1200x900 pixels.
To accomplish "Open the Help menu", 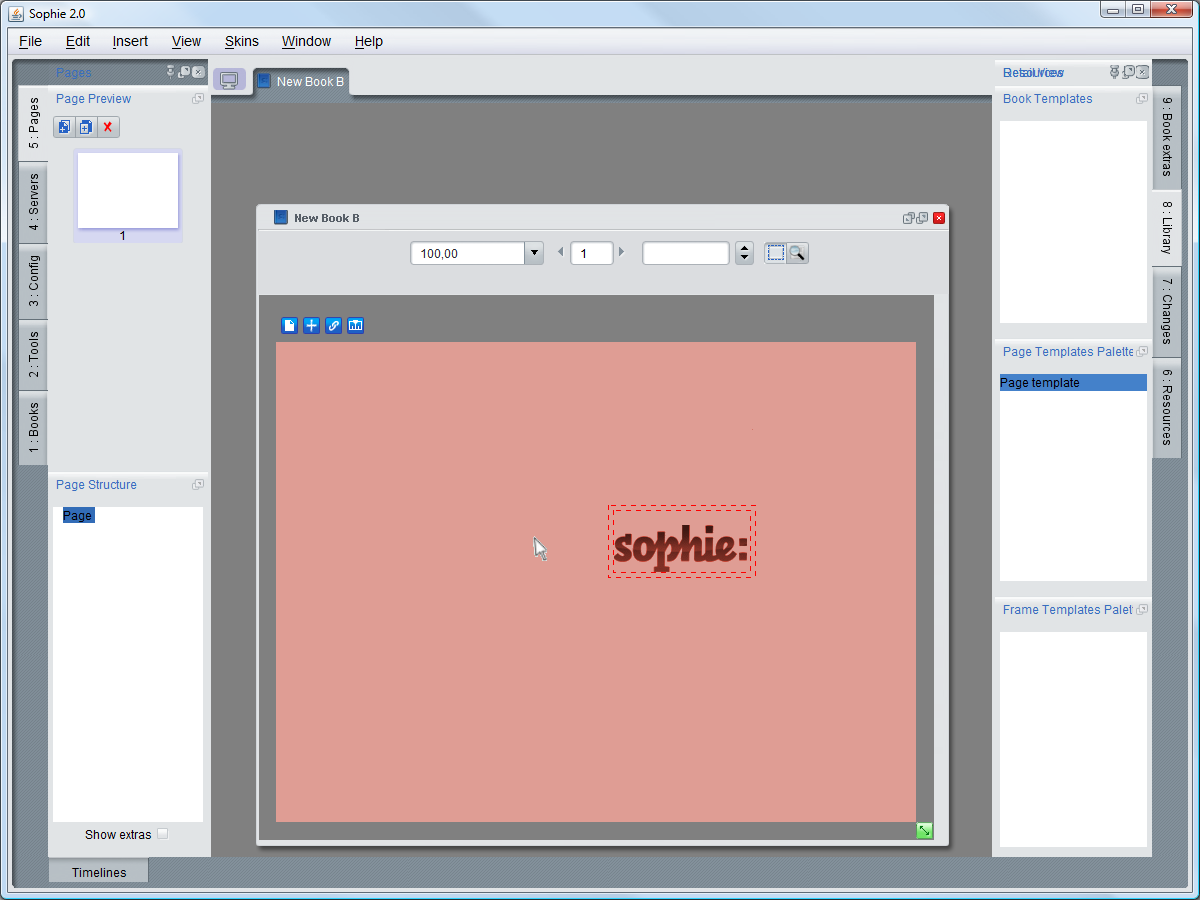I will [369, 41].
